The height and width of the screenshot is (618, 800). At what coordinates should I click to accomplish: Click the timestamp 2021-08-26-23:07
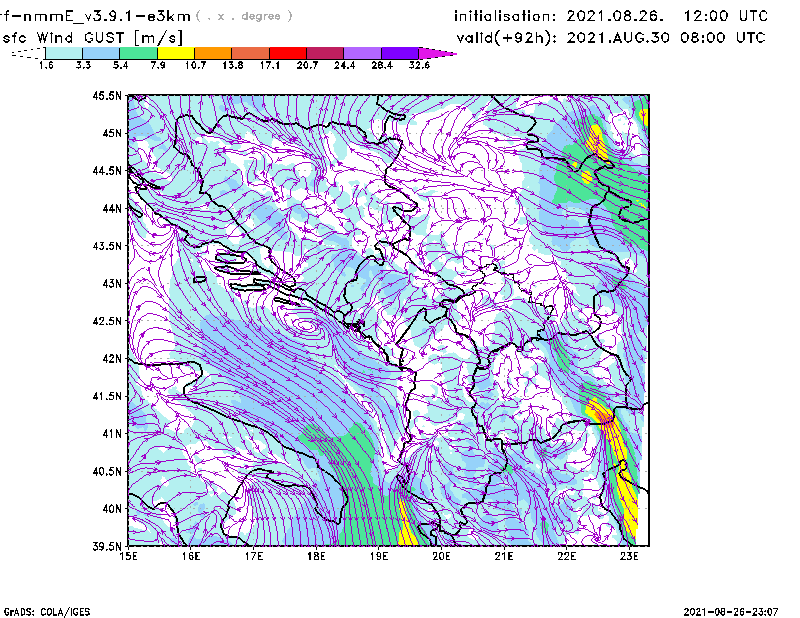coord(731,612)
